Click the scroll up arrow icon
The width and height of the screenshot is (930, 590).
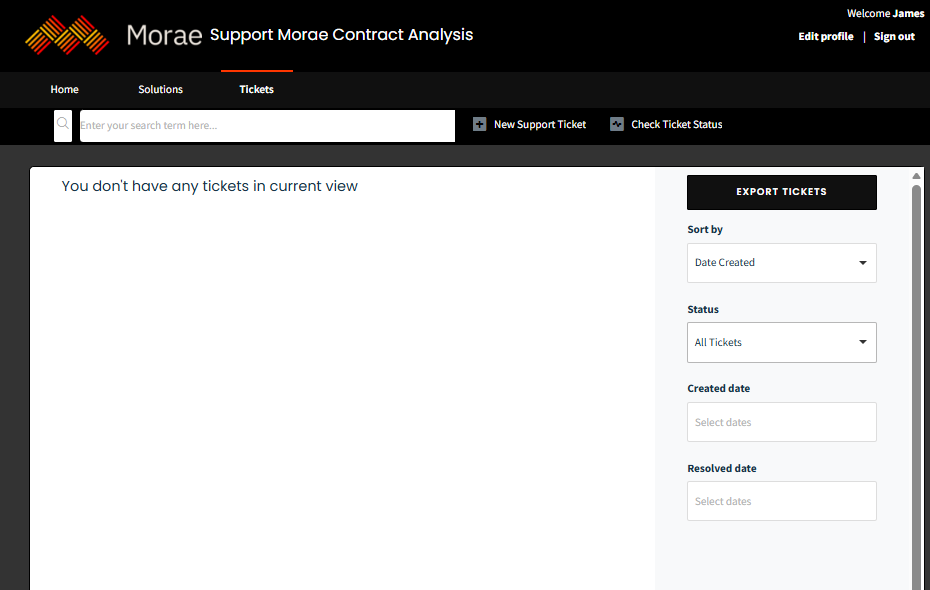tap(917, 176)
